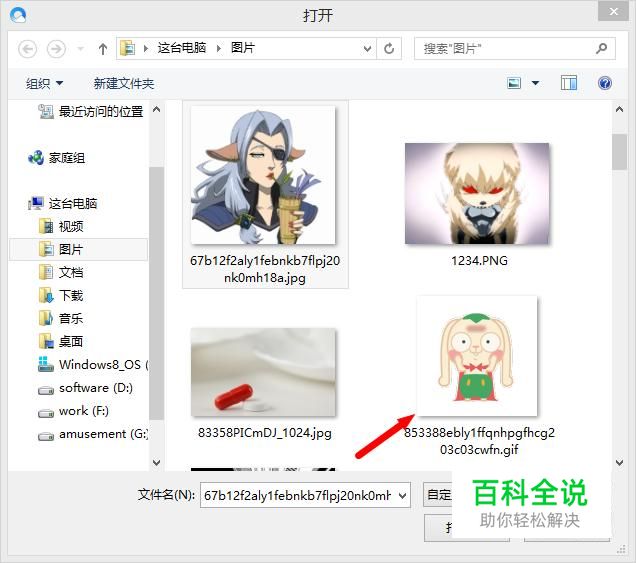Click the 最近访问的位置 icon
This screenshot has height=563, width=636.
(46, 112)
